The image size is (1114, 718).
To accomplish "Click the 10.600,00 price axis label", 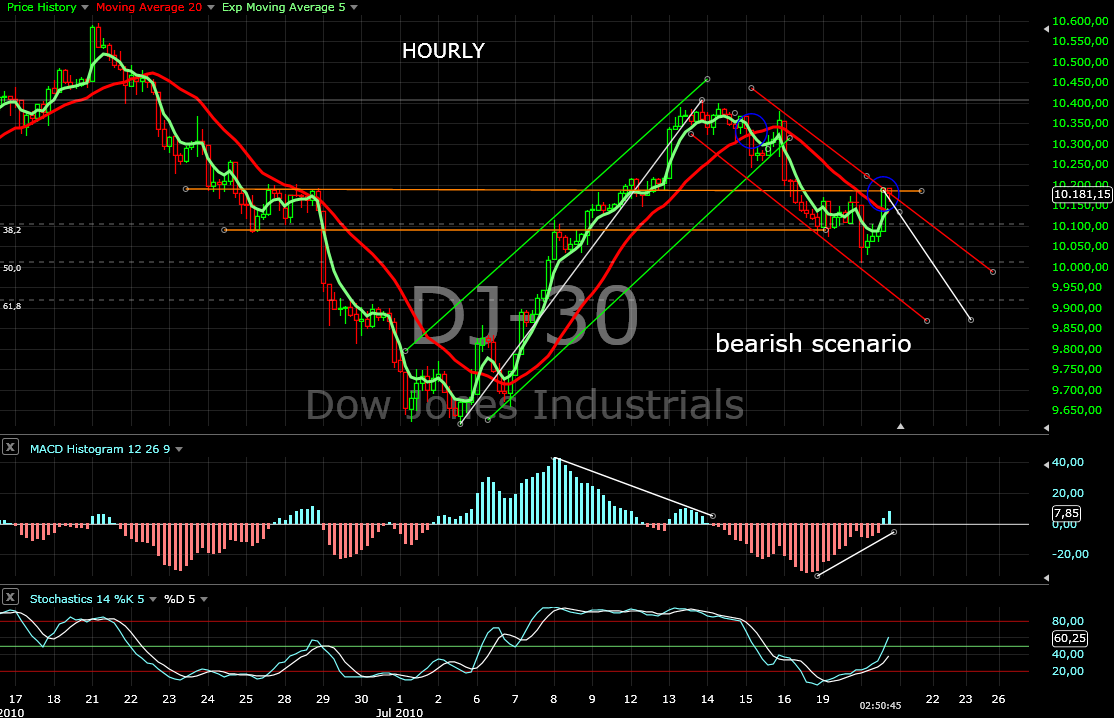I will pyautogui.click(x=1080, y=21).
